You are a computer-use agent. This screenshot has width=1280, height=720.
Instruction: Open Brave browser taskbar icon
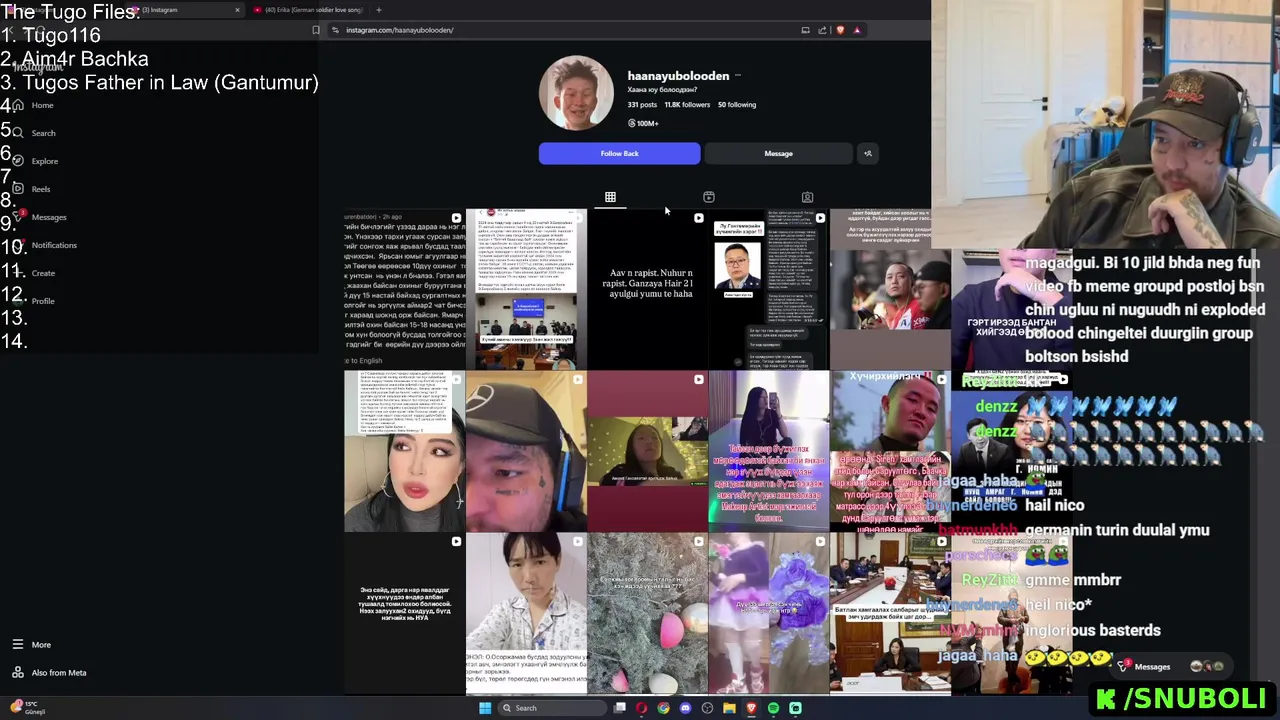(x=751, y=708)
